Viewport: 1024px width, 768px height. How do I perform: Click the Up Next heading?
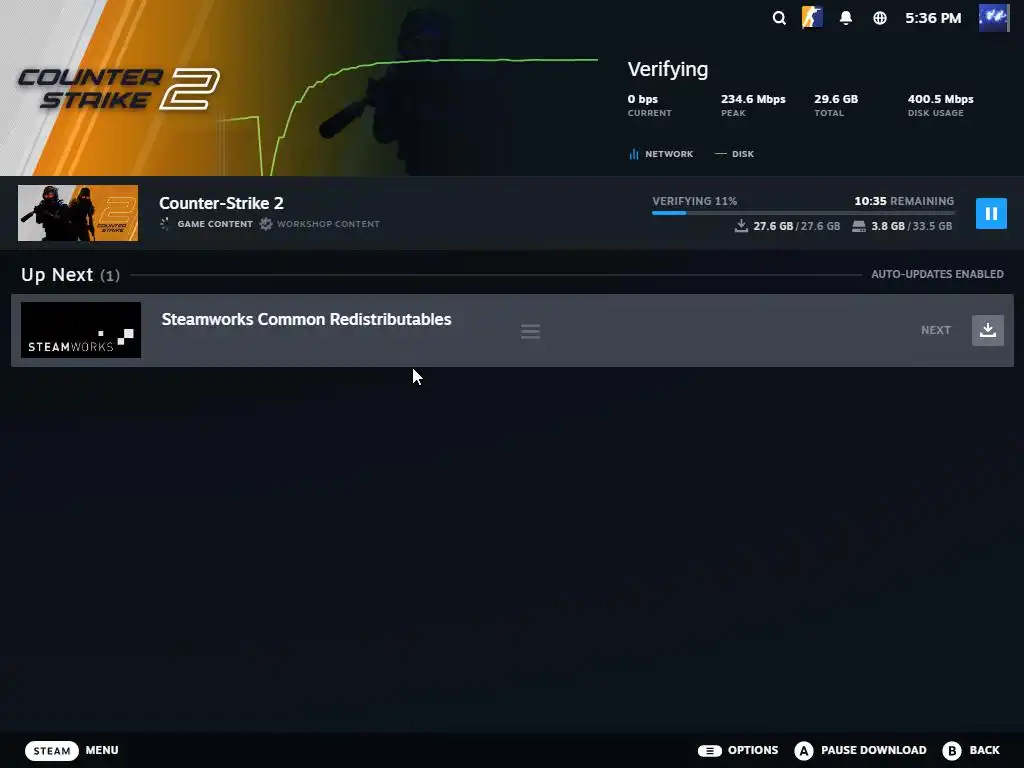tap(57, 275)
